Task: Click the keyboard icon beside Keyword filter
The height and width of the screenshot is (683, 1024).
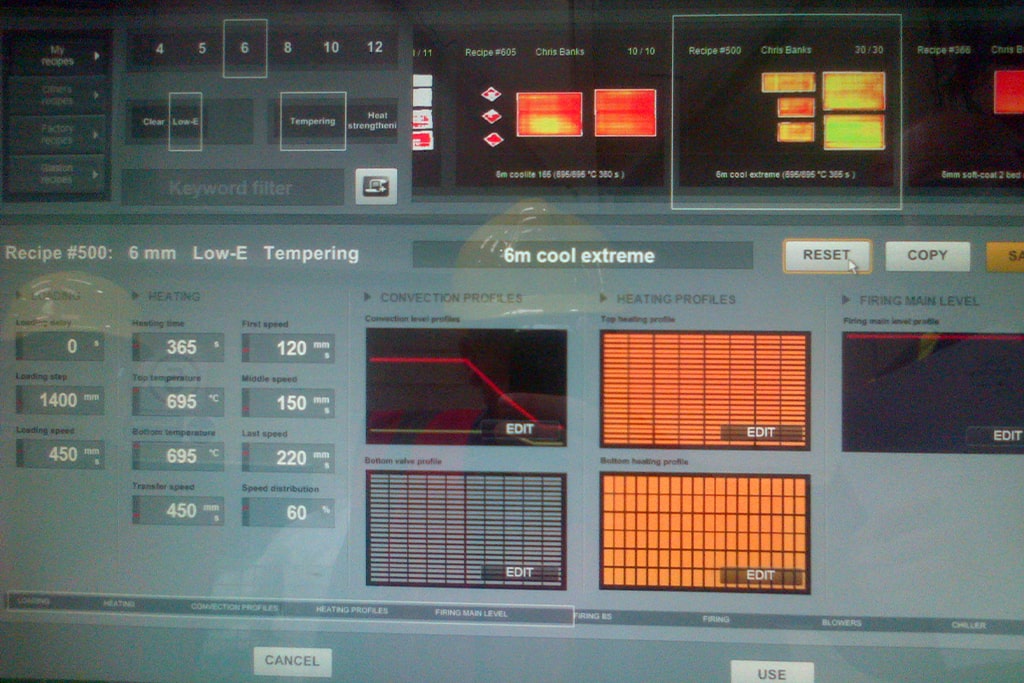Action: [376, 186]
